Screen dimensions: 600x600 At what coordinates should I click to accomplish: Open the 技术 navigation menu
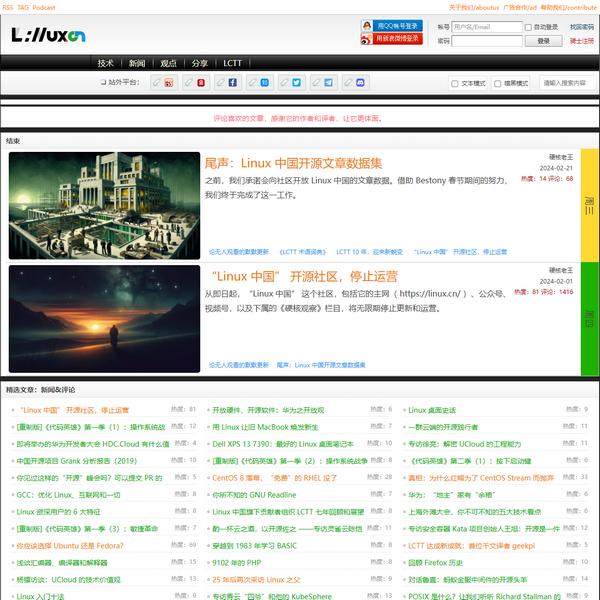[106, 62]
